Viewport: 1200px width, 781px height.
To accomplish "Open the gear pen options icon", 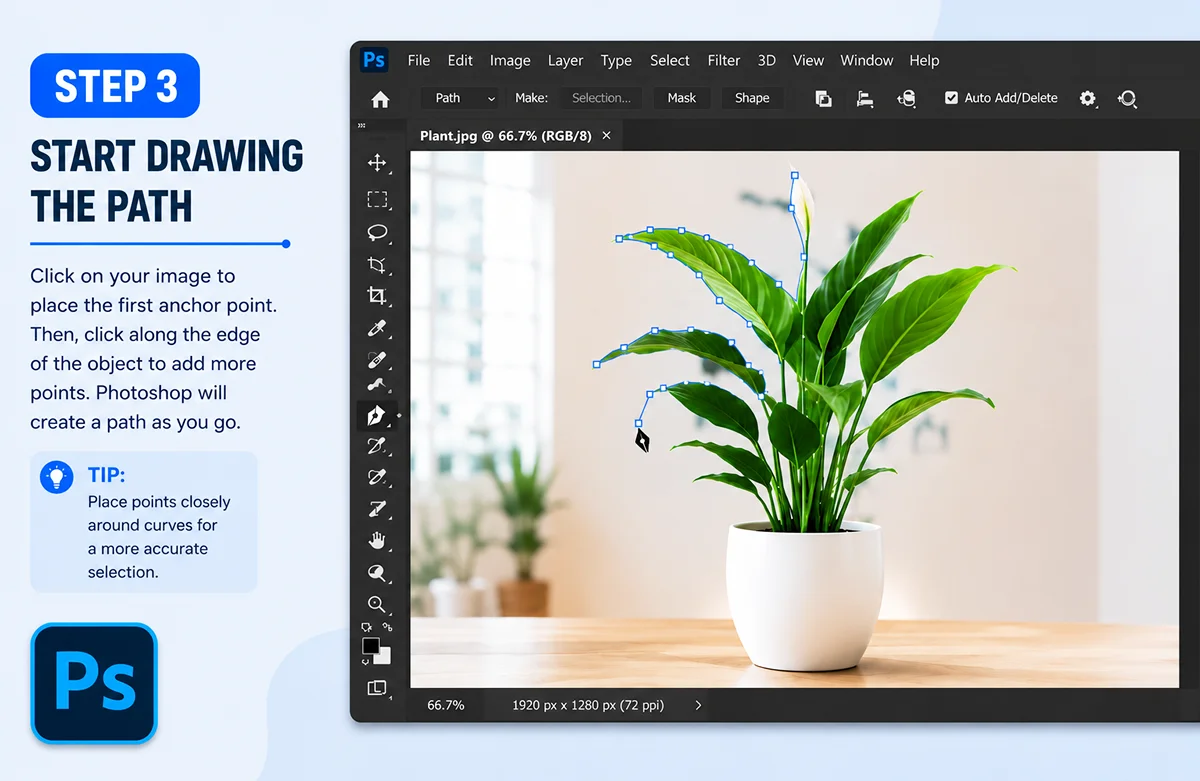I will (1087, 98).
